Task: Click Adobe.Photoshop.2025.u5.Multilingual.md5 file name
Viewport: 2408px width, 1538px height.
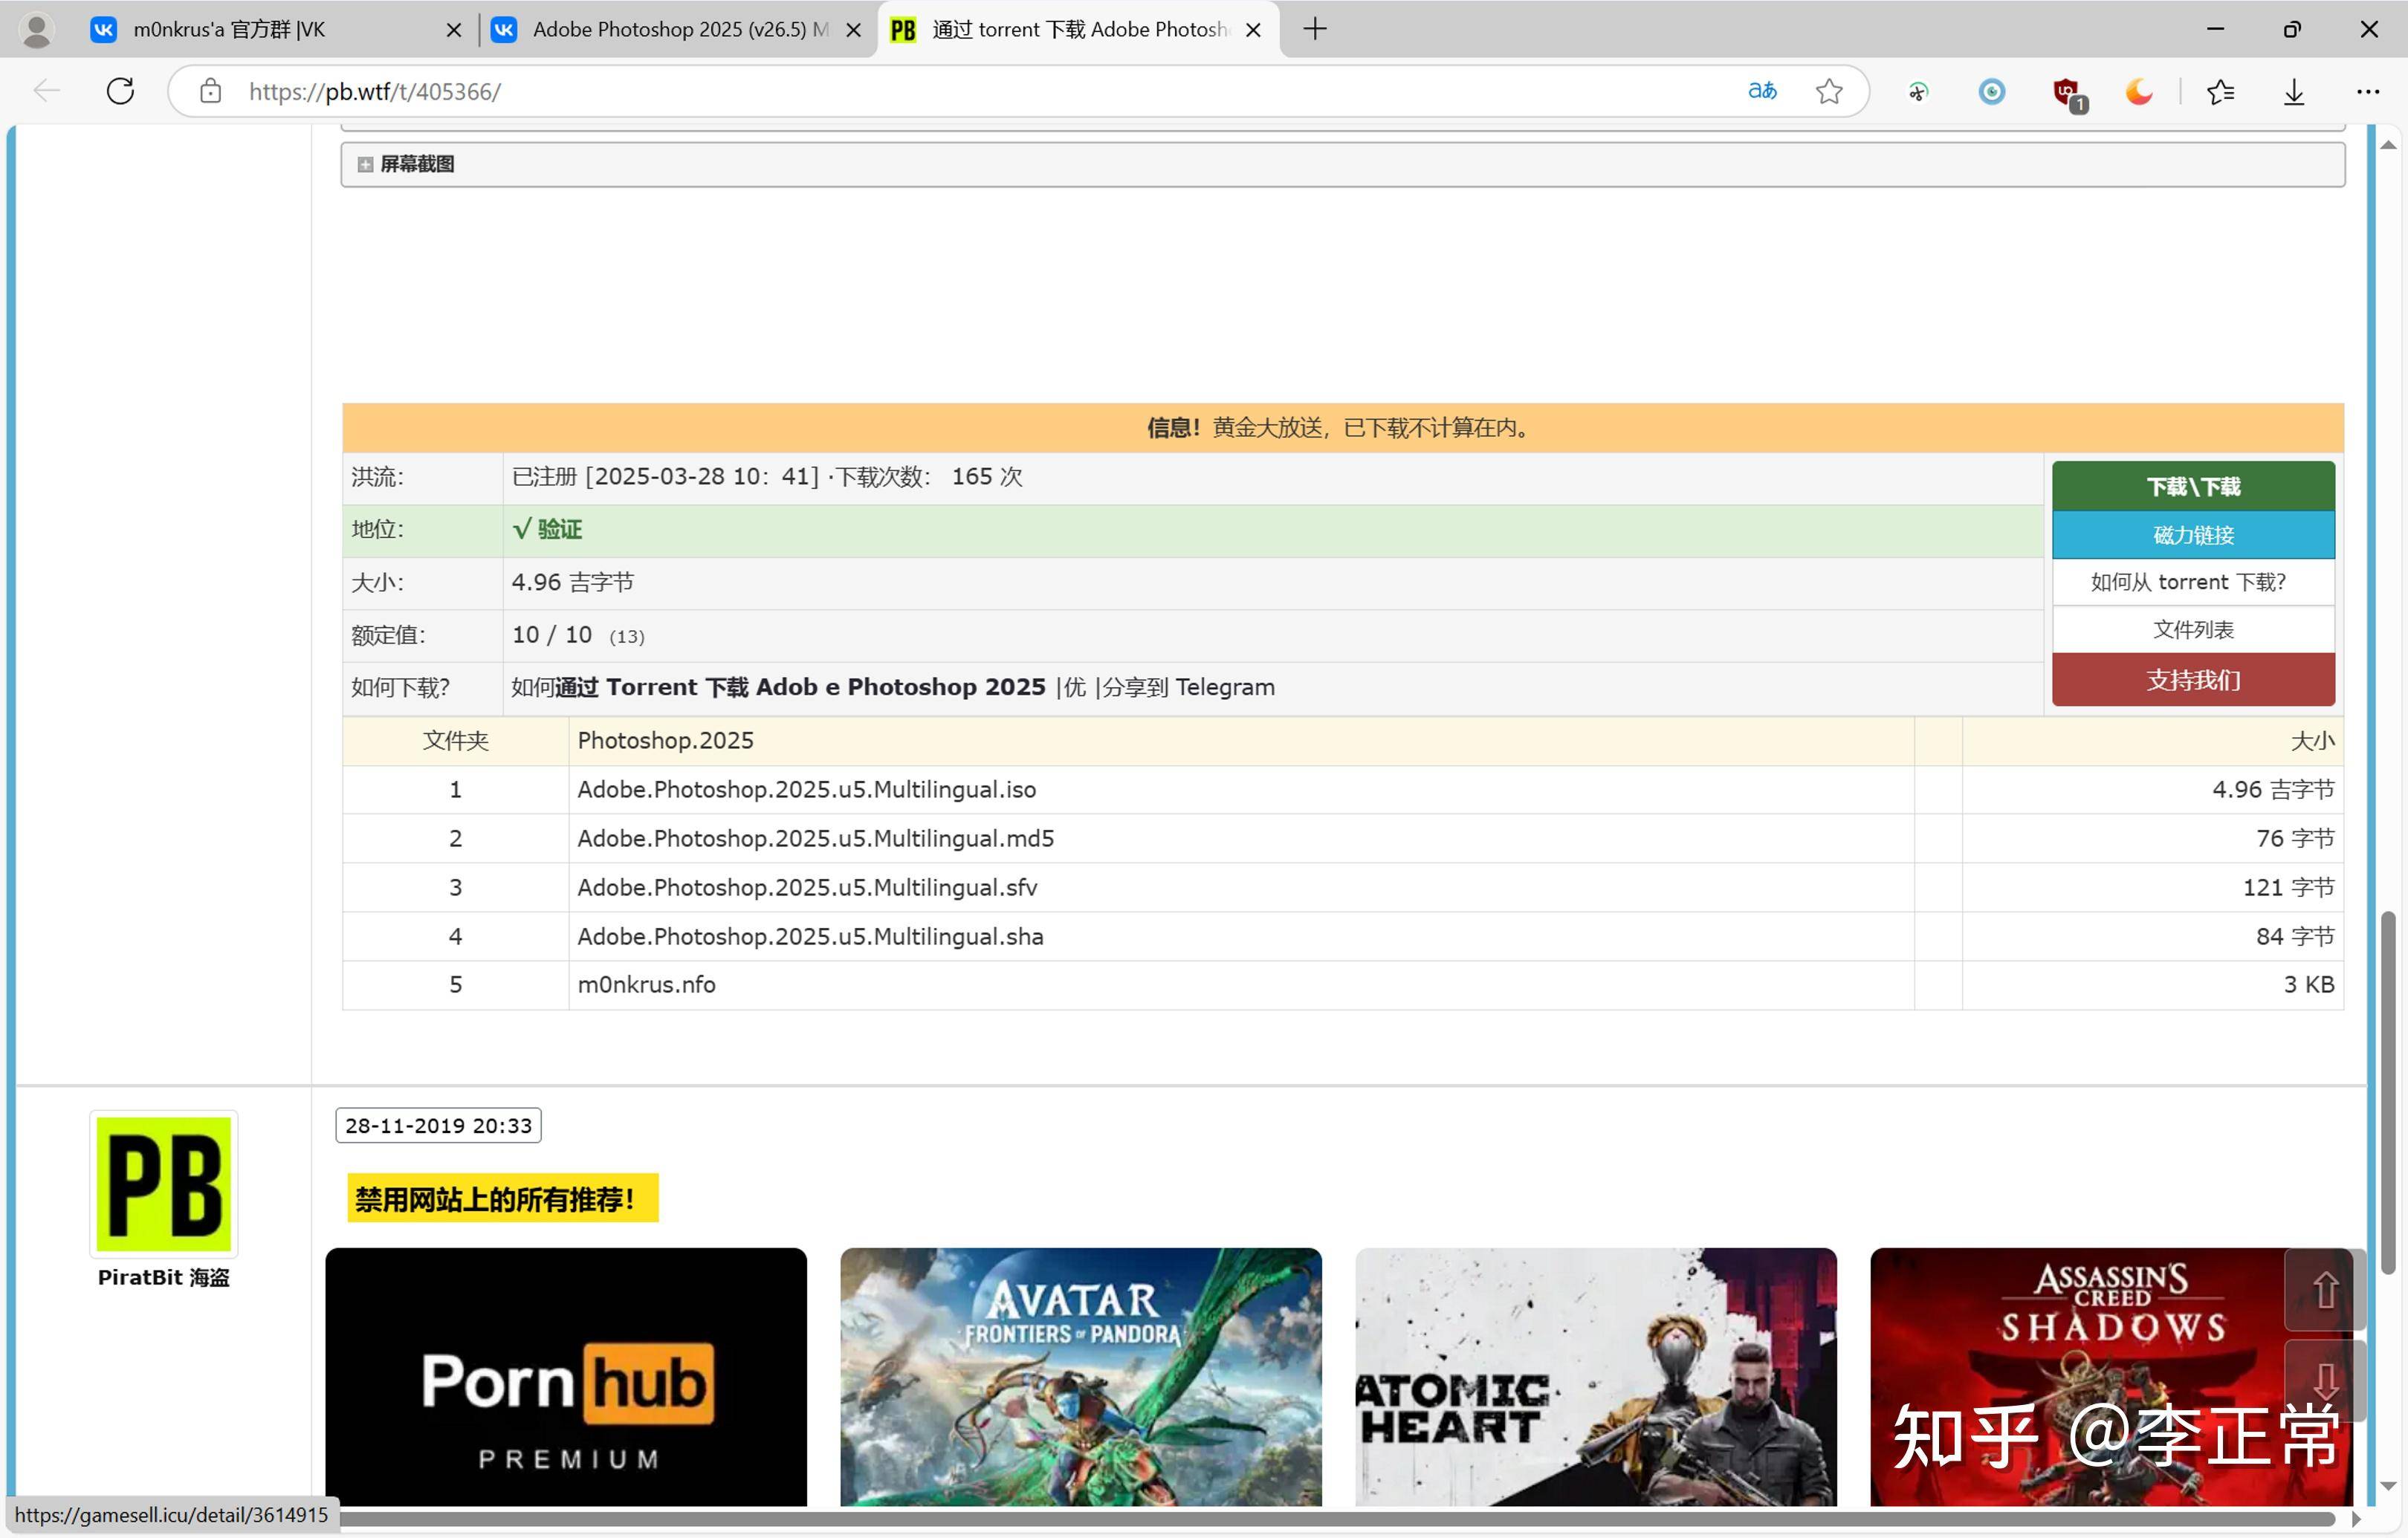Action: [815, 838]
